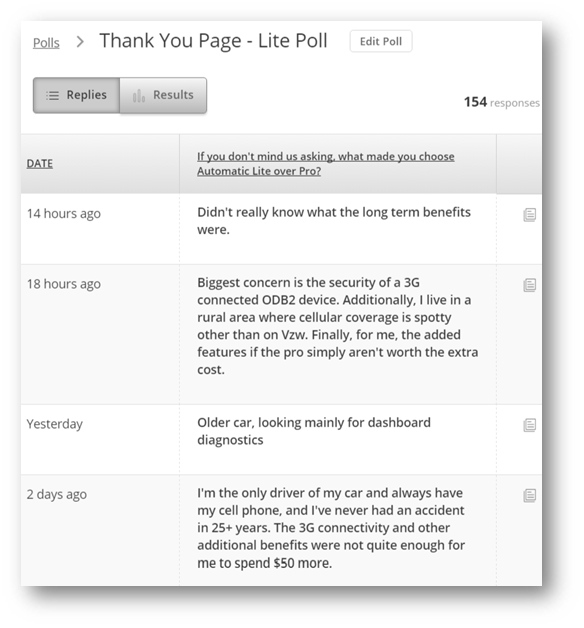Viewport: 584px width, 628px height.
Task: Open note icon for Yesterday reply
Action: pyautogui.click(x=530, y=425)
